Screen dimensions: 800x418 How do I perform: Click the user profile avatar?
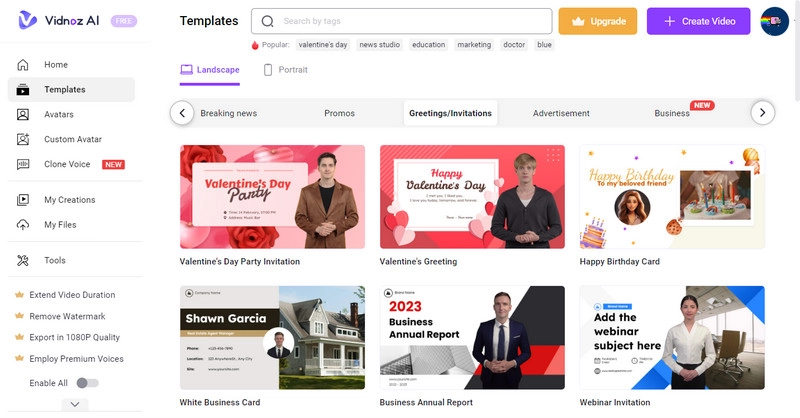click(774, 21)
